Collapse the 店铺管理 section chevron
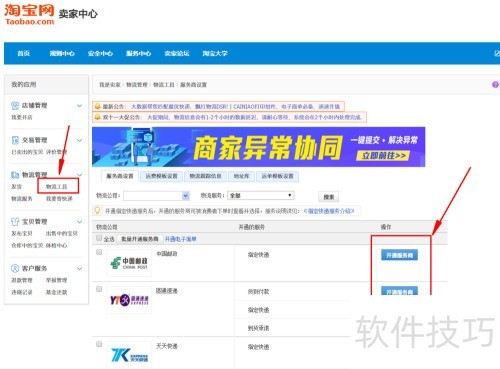Viewport: 500px width, 369px height. coord(79,106)
